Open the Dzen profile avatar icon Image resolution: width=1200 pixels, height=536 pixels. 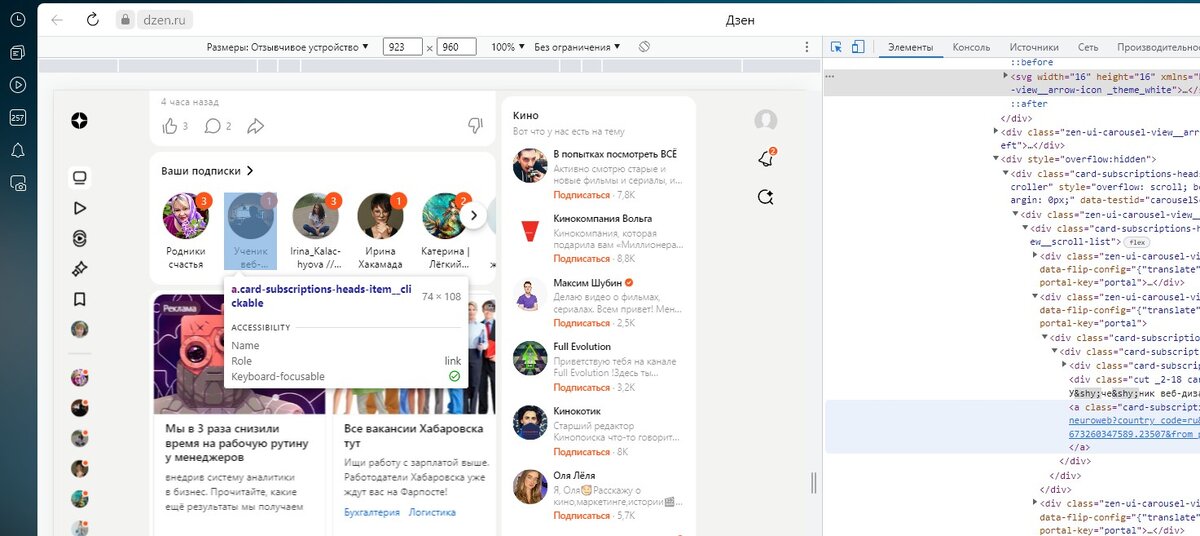pos(766,121)
